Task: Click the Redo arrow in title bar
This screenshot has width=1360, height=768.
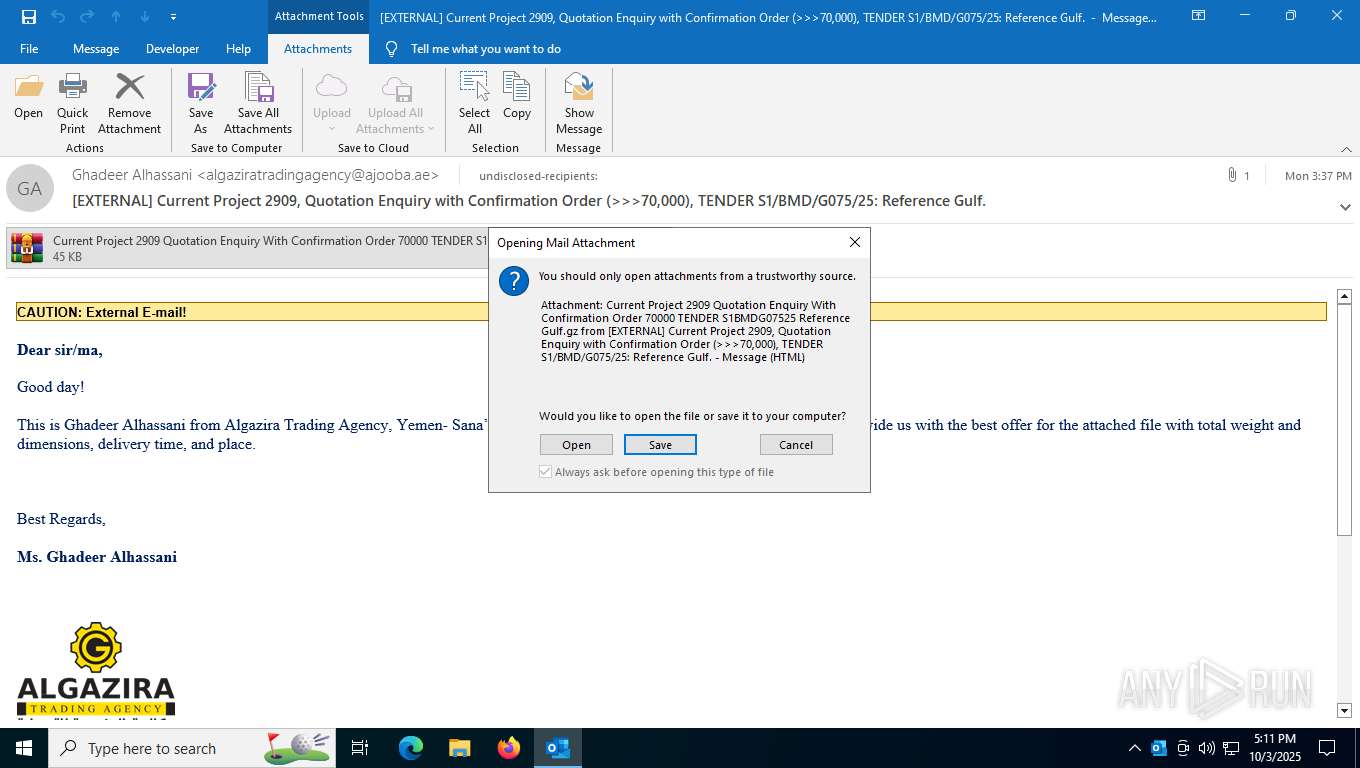Action: (x=86, y=17)
